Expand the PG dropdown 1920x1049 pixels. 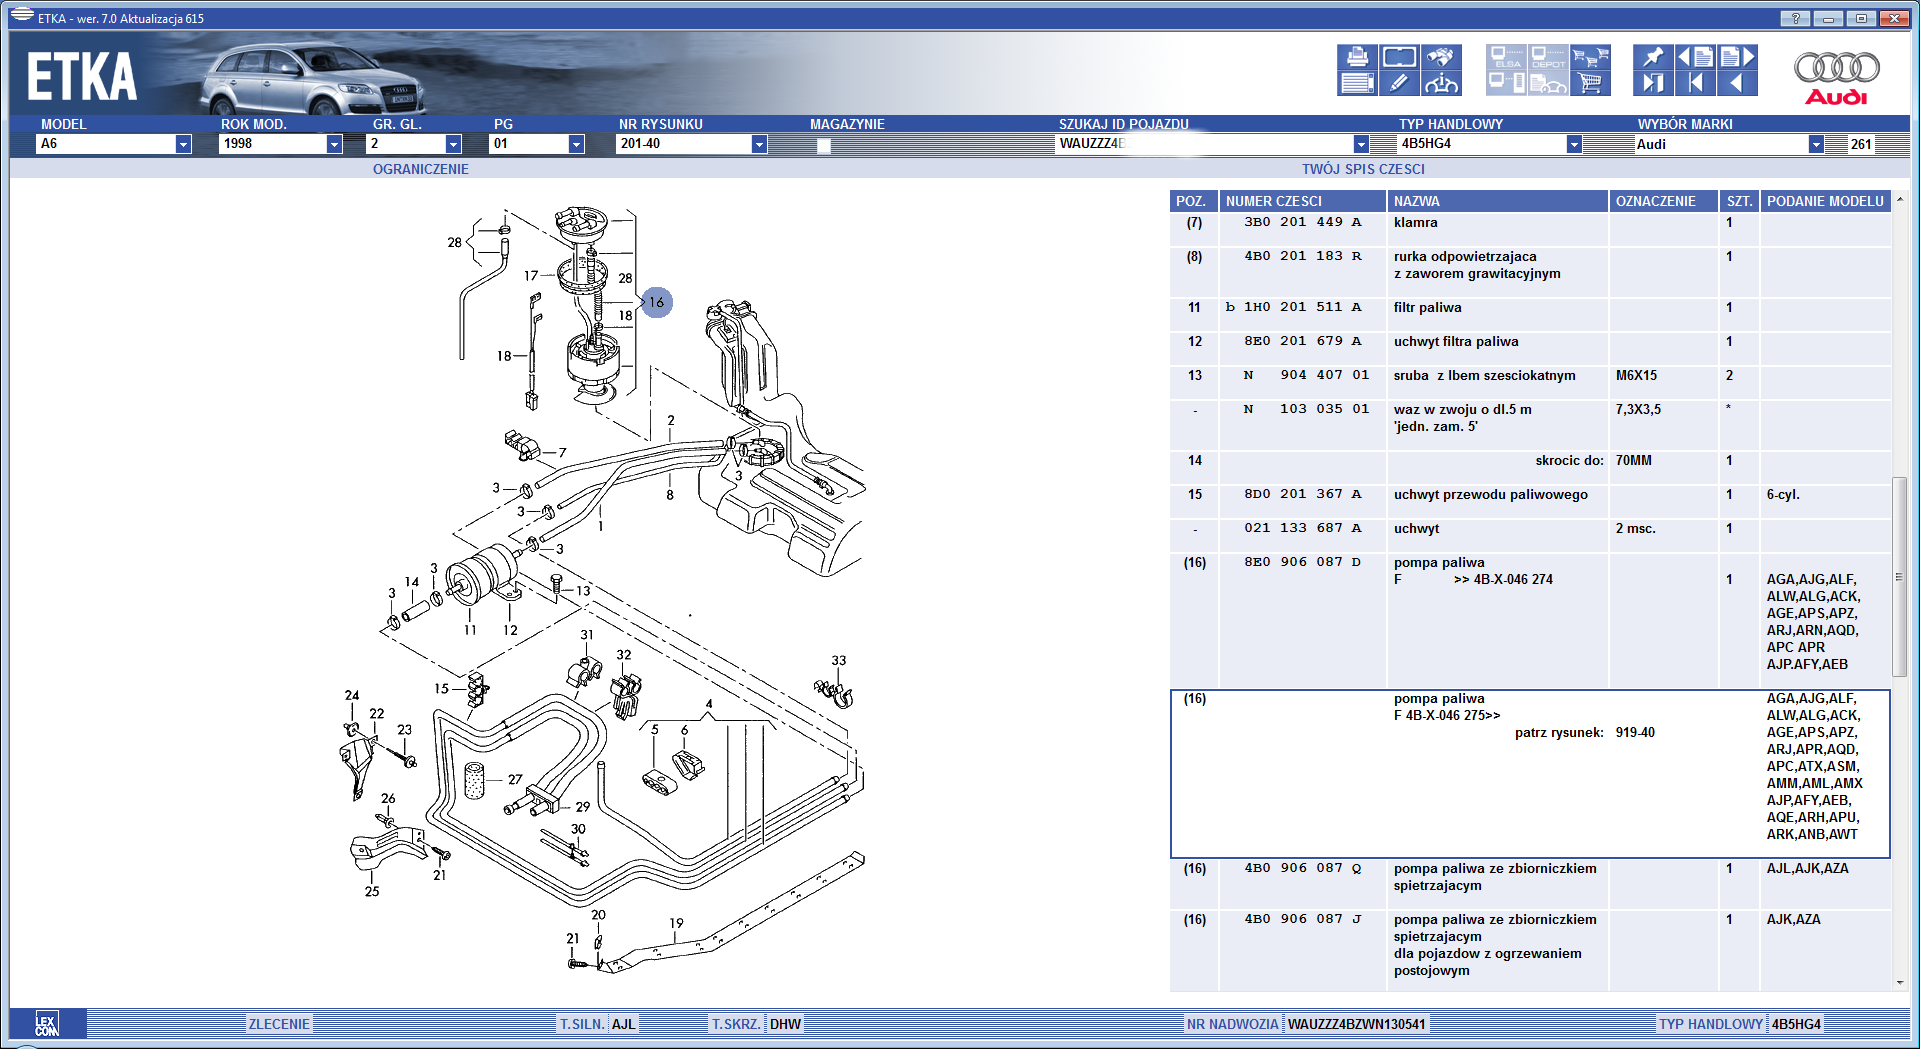[x=576, y=144]
